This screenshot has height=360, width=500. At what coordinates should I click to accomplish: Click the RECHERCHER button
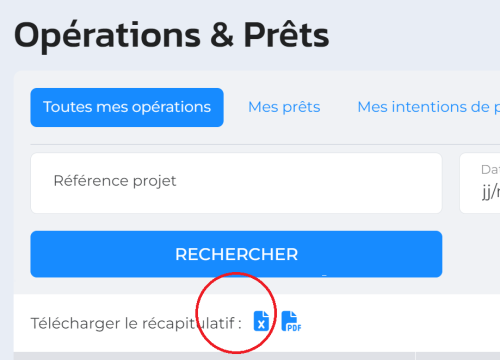236,254
